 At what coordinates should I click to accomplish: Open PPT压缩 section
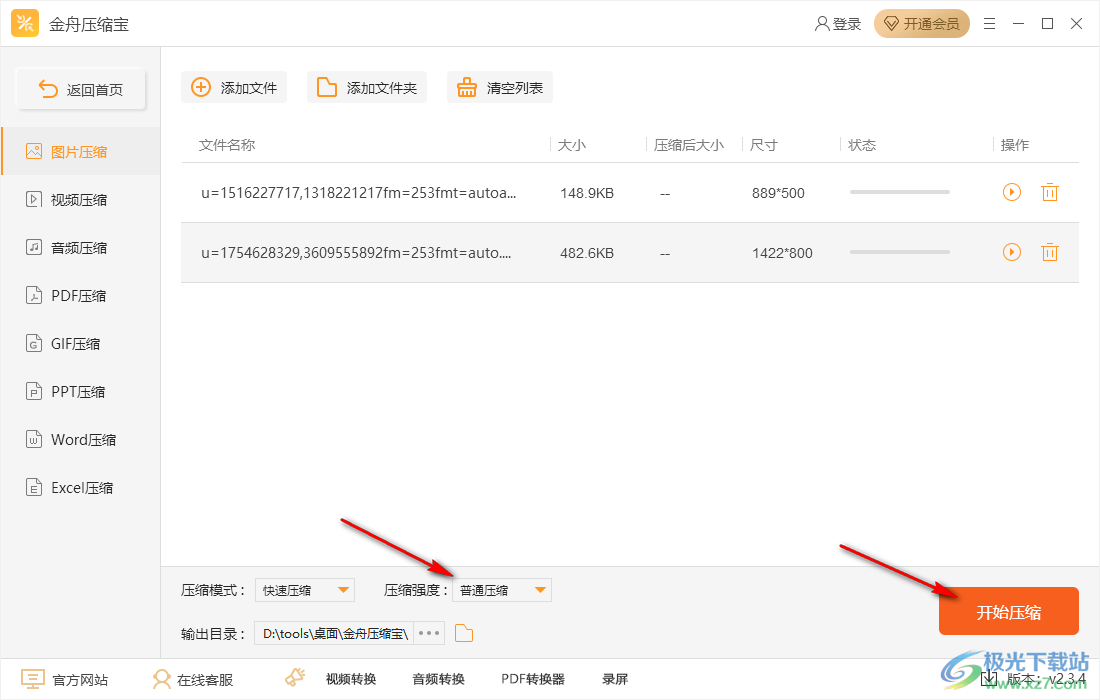point(81,391)
